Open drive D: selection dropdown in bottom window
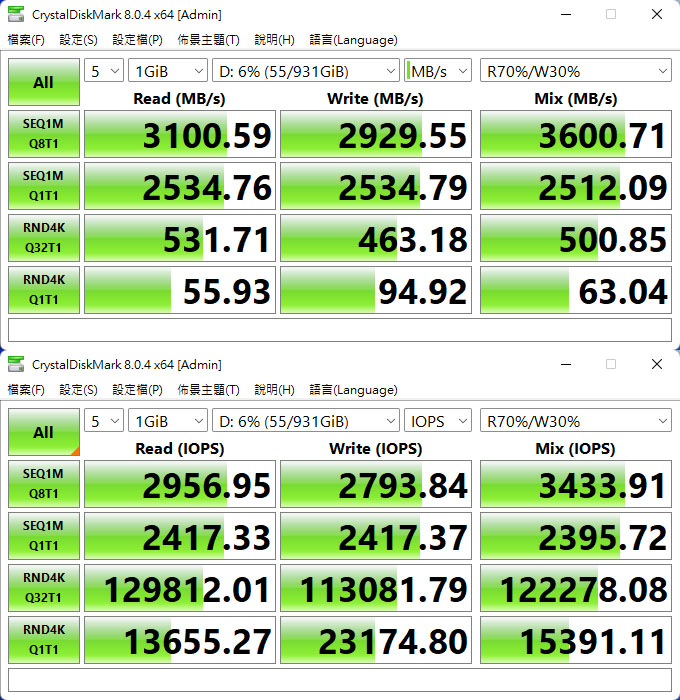Viewport: 680px width, 700px height. (305, 421)
